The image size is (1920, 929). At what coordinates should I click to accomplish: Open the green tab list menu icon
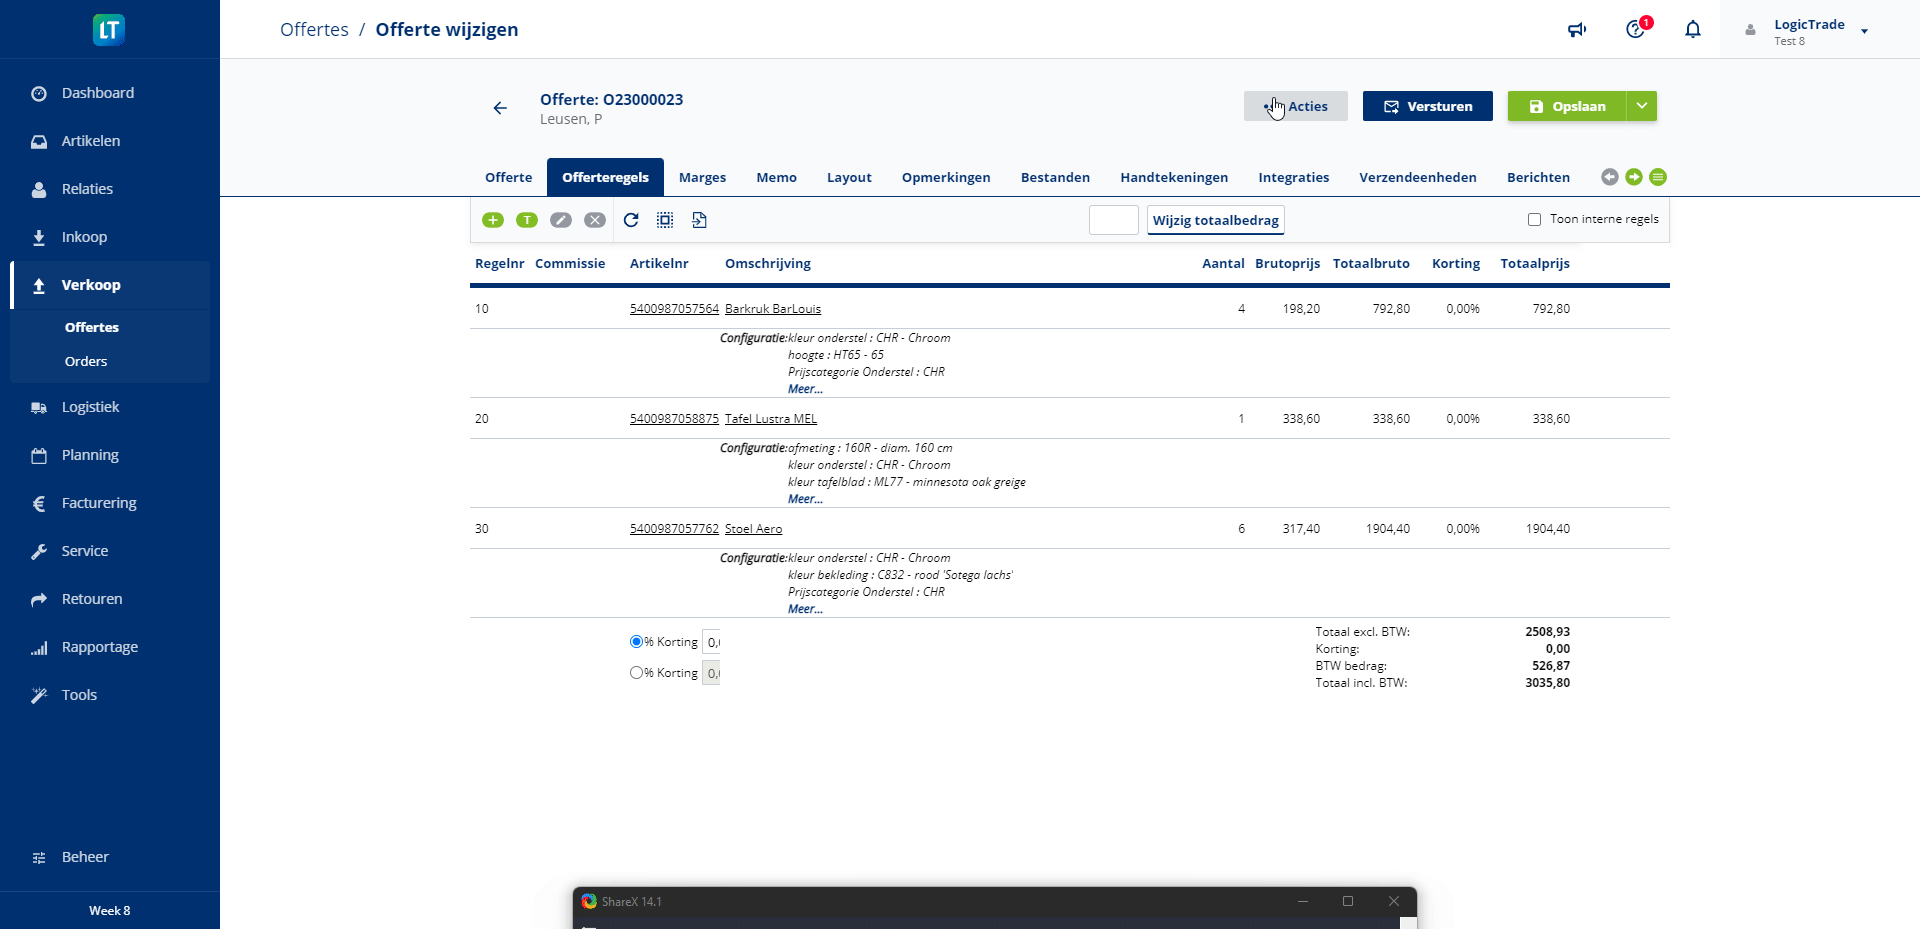[1658, 177]
